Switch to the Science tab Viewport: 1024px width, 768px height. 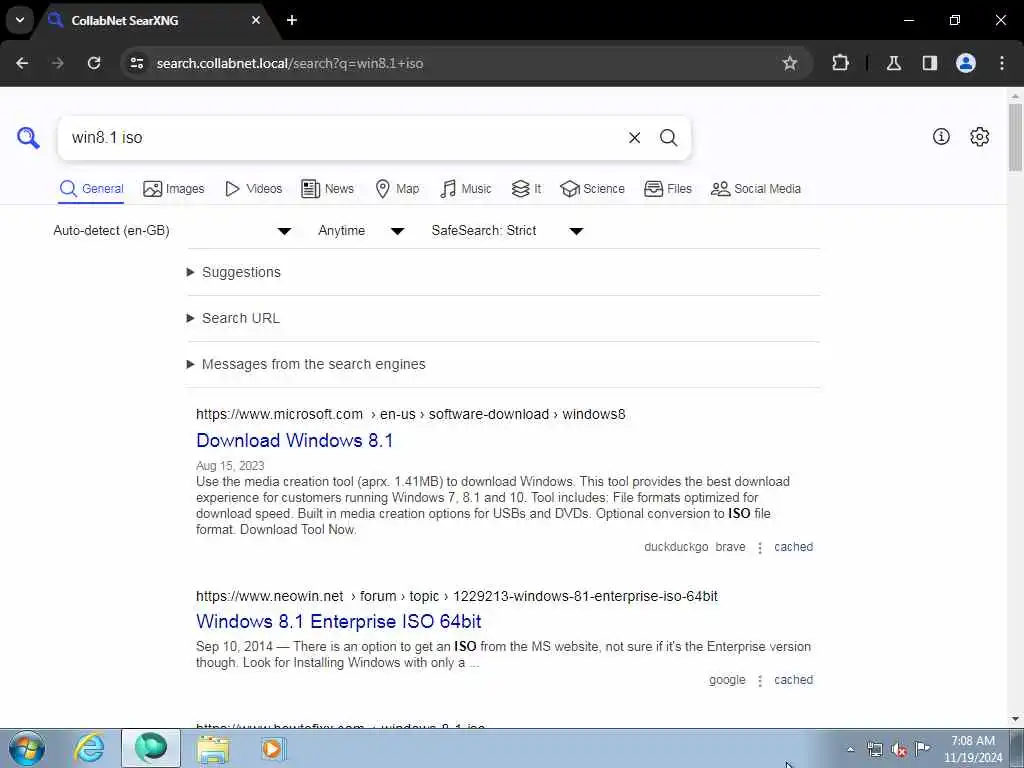pyautogui.click(x=592, y=189)
